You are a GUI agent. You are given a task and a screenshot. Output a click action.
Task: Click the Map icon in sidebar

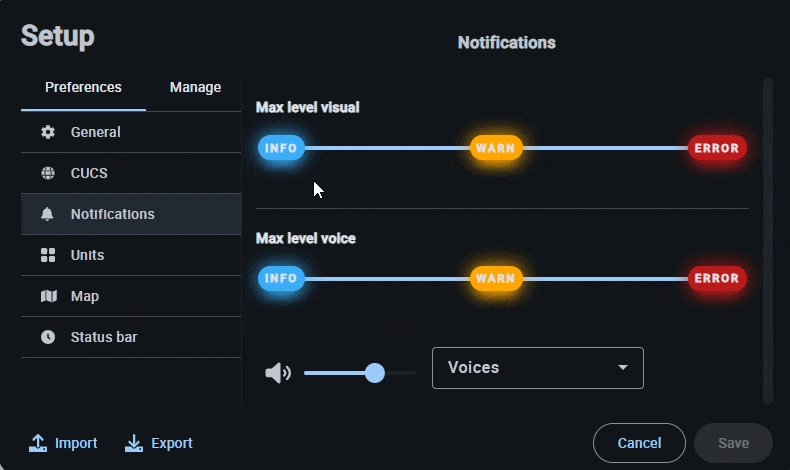tap(48, 296)
